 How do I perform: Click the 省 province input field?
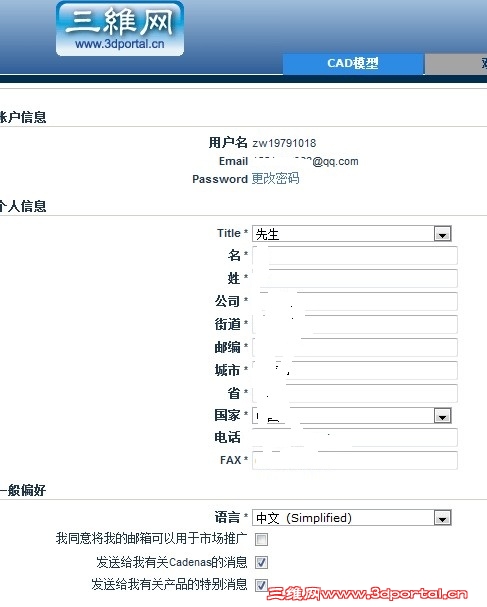pyautogui.click(x=355, y=393)
